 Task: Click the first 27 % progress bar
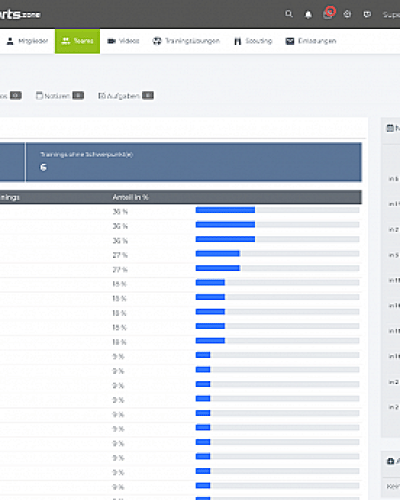coord(277,254)
